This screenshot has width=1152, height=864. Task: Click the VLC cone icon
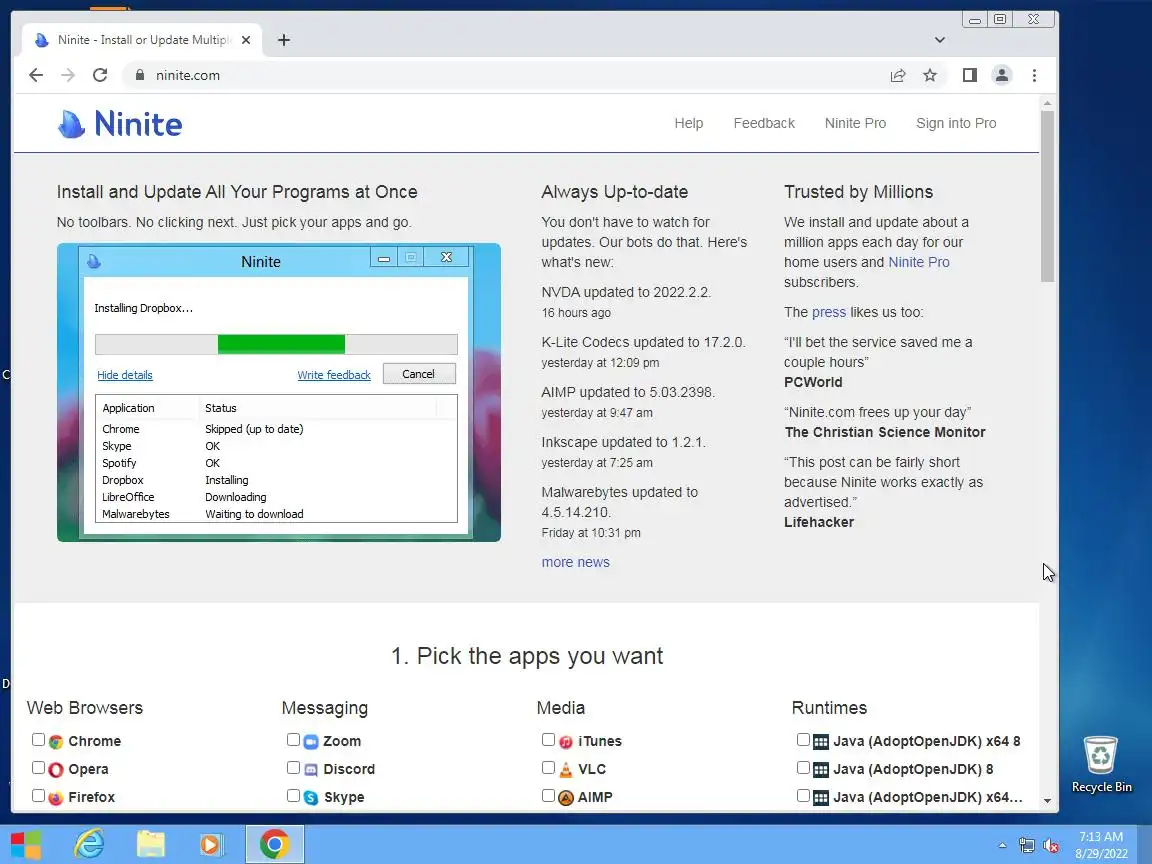[566, 770]
